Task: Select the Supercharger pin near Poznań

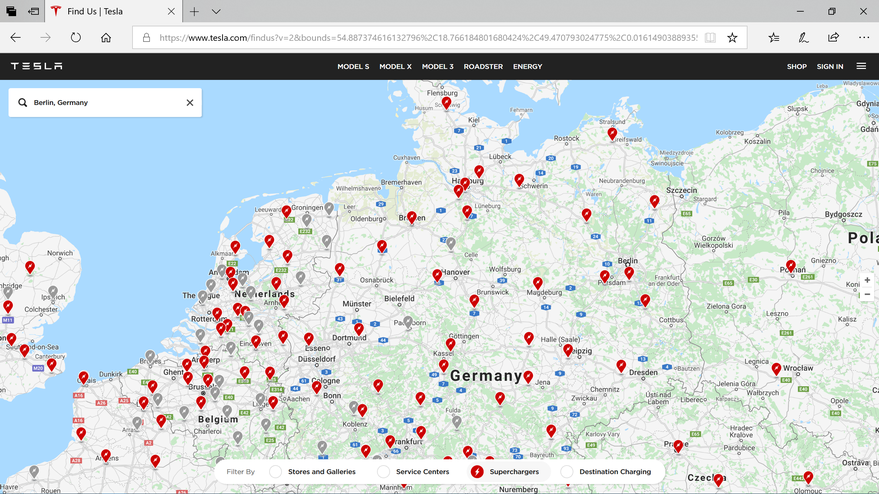Action: pyautogui.click(x=790, y=266)
